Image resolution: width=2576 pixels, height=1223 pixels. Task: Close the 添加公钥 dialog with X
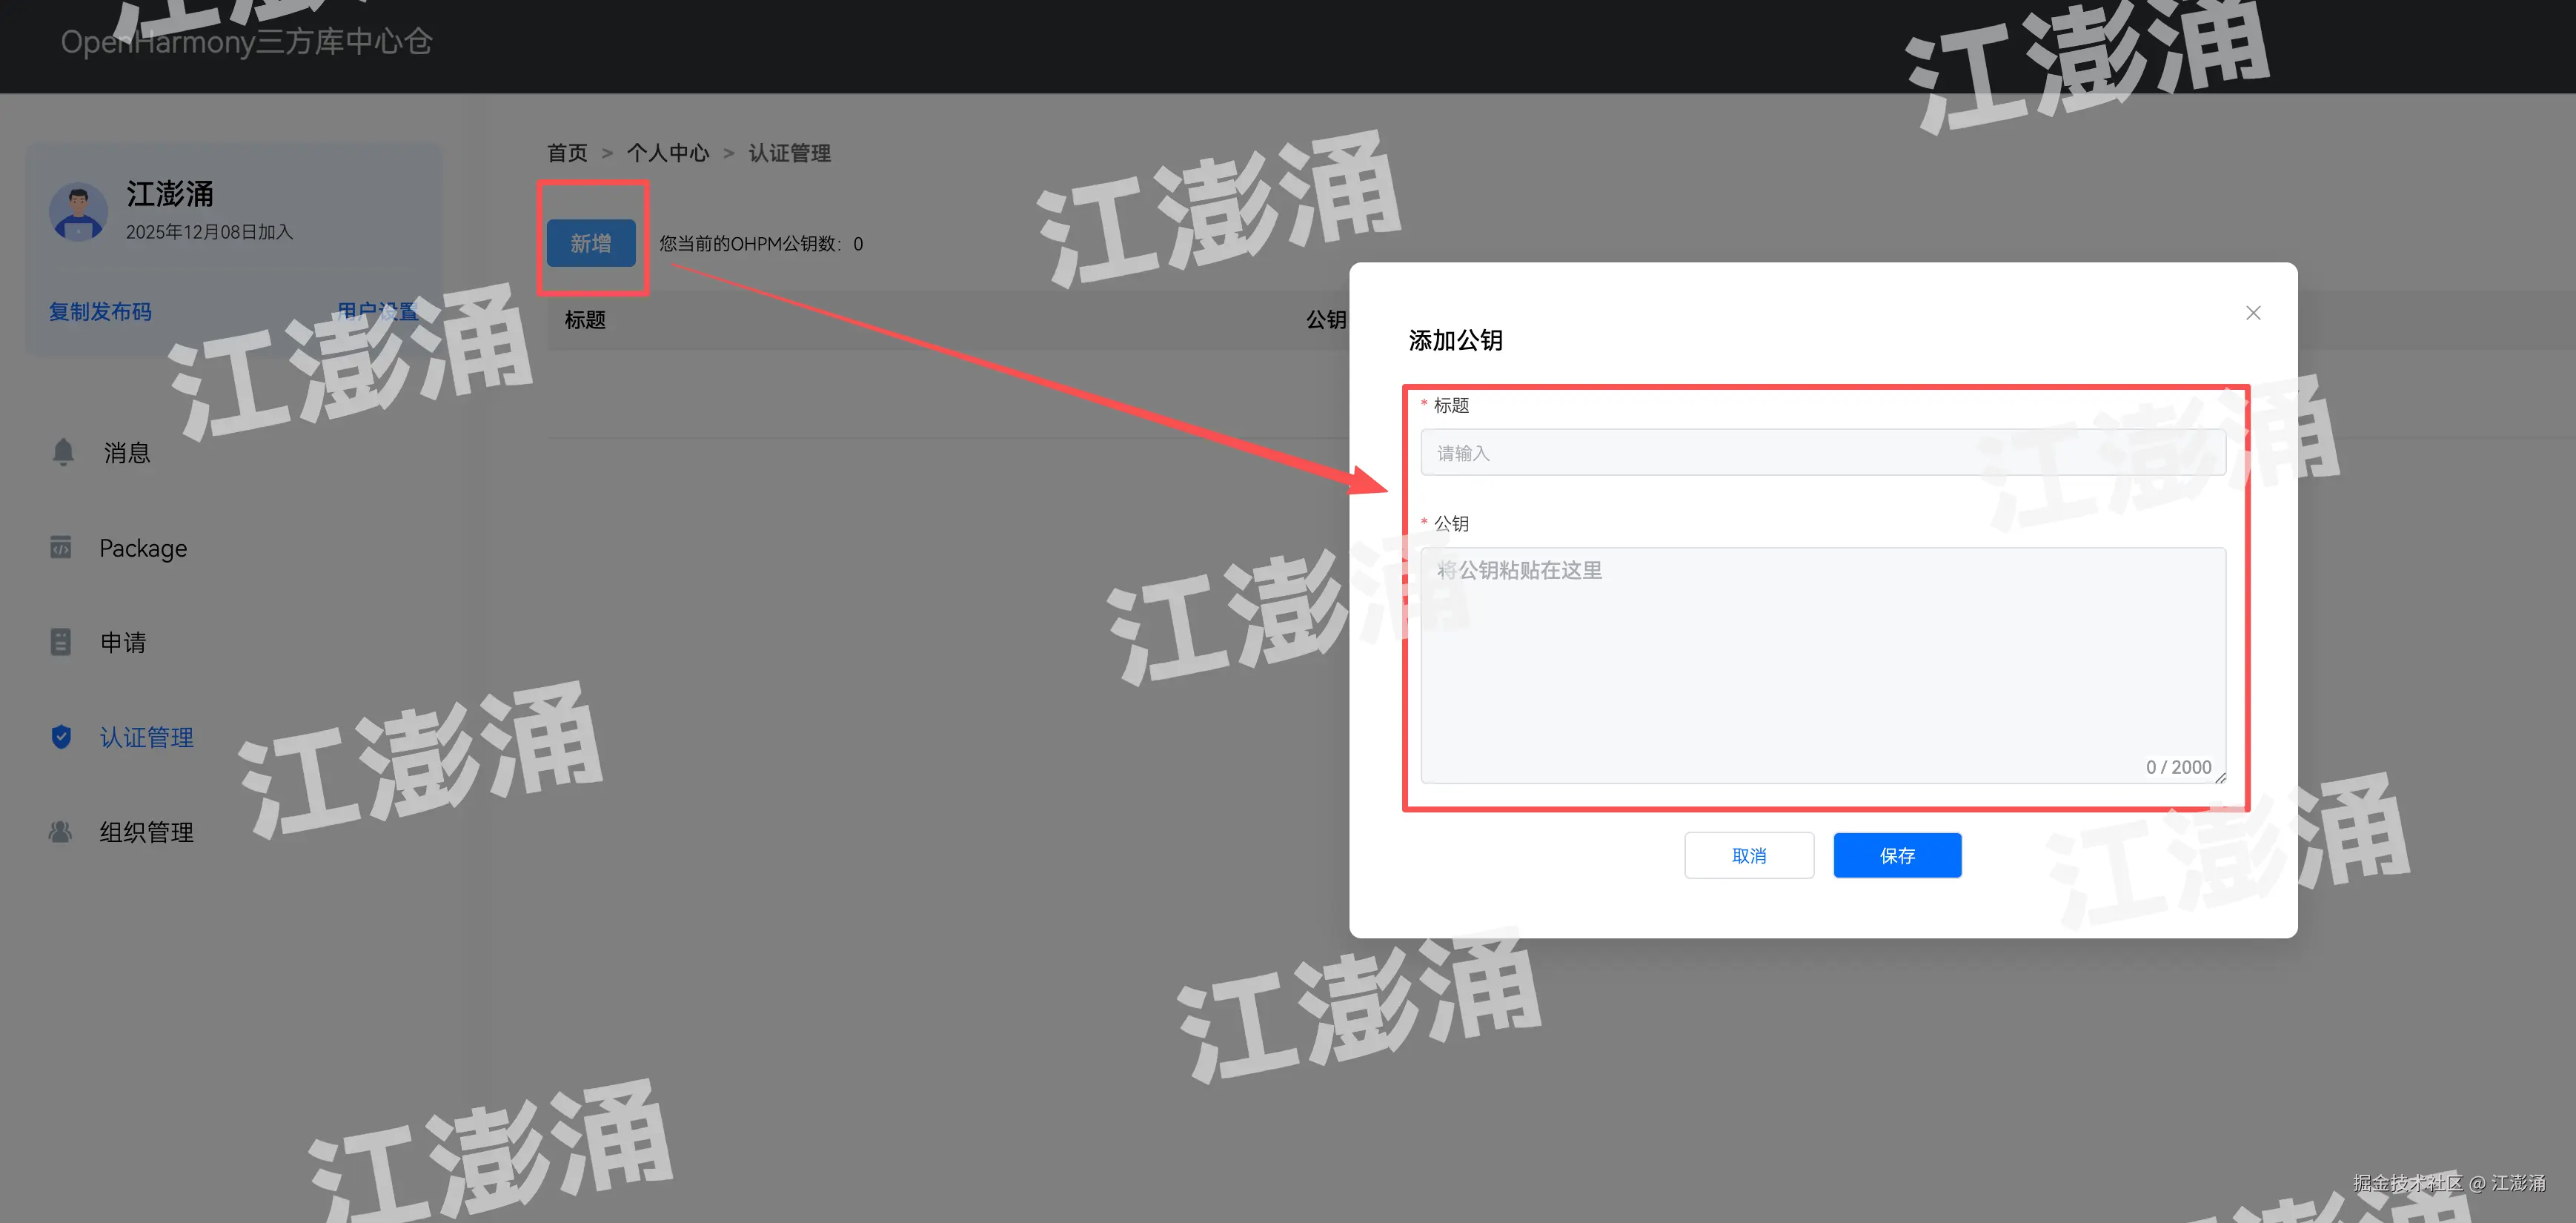2252,313
